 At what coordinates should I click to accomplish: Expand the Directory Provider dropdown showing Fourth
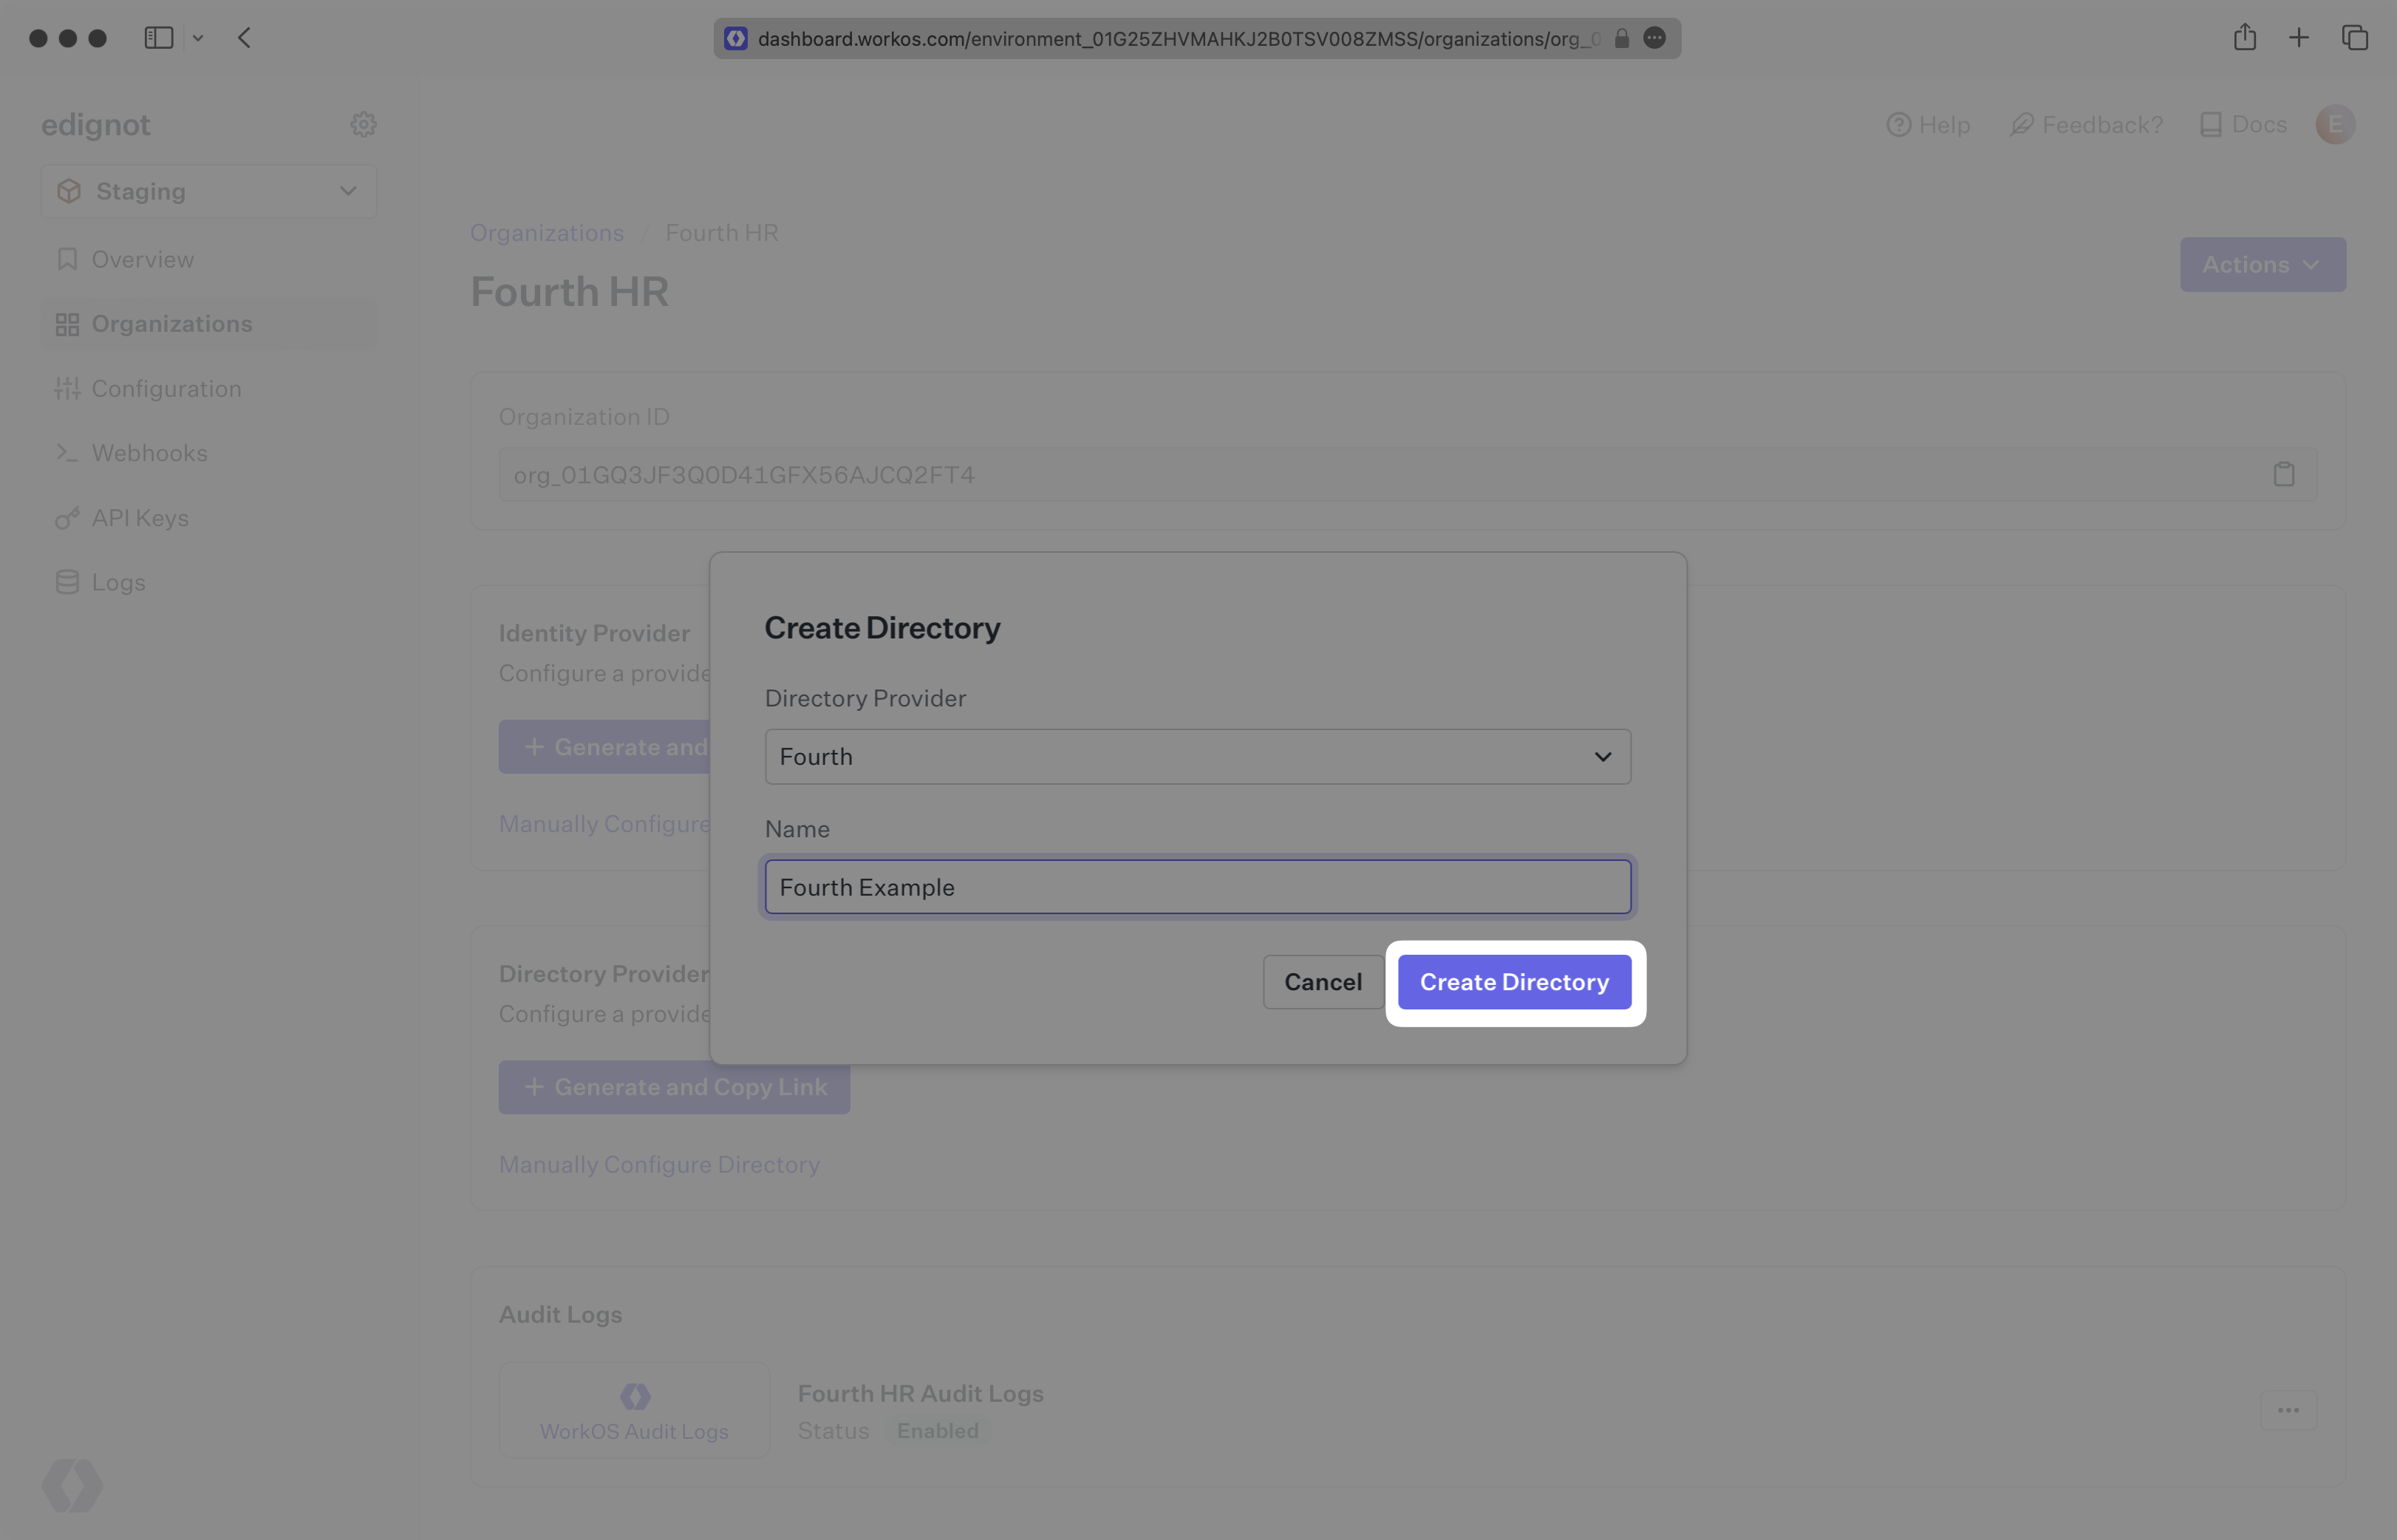[1197, 756]
